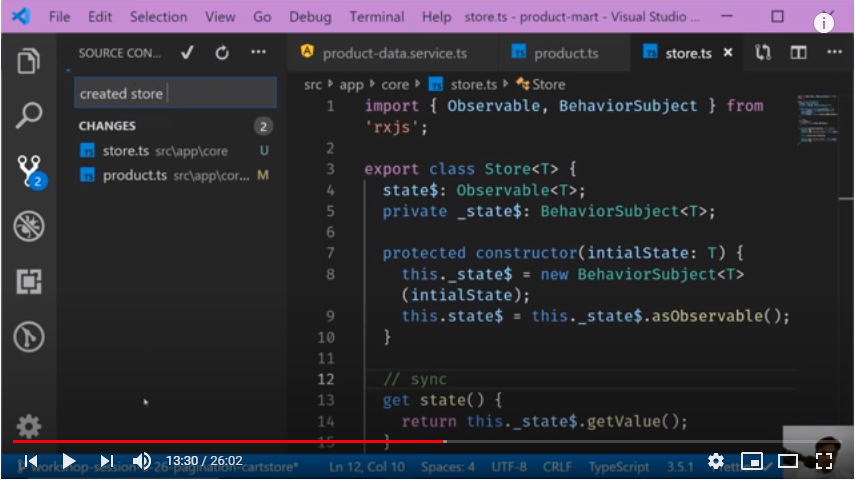Open the video settings gear menu

tap(716, 461)
